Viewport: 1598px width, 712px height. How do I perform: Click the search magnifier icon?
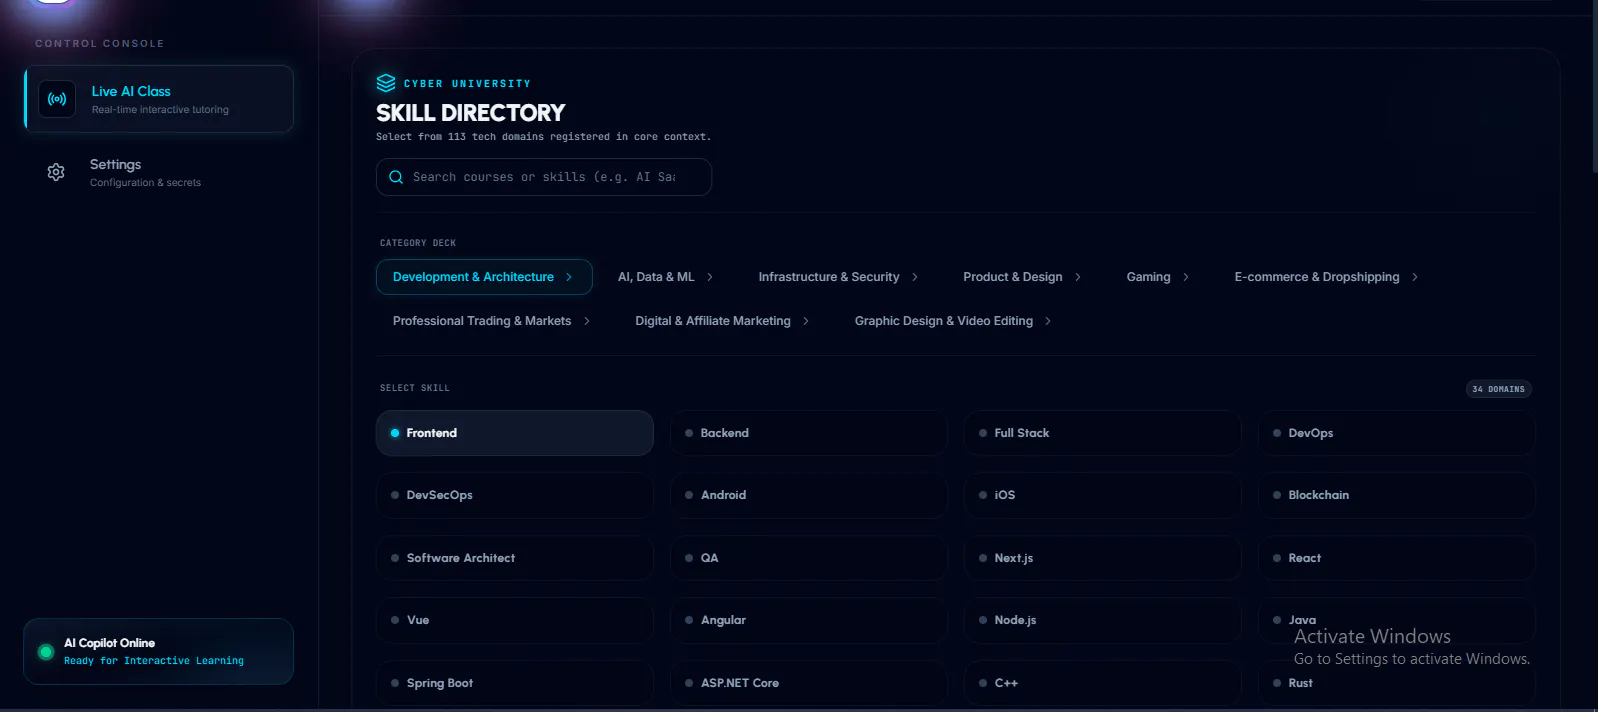tap(396, 177)
